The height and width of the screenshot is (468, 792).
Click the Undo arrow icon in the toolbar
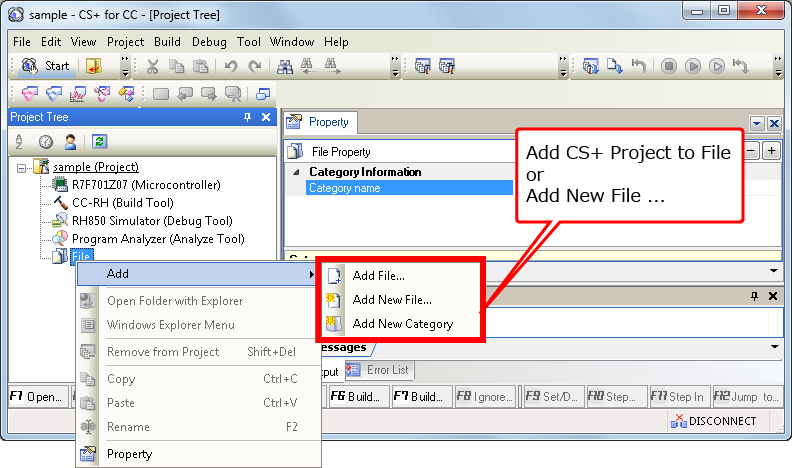tap(230, 66)
